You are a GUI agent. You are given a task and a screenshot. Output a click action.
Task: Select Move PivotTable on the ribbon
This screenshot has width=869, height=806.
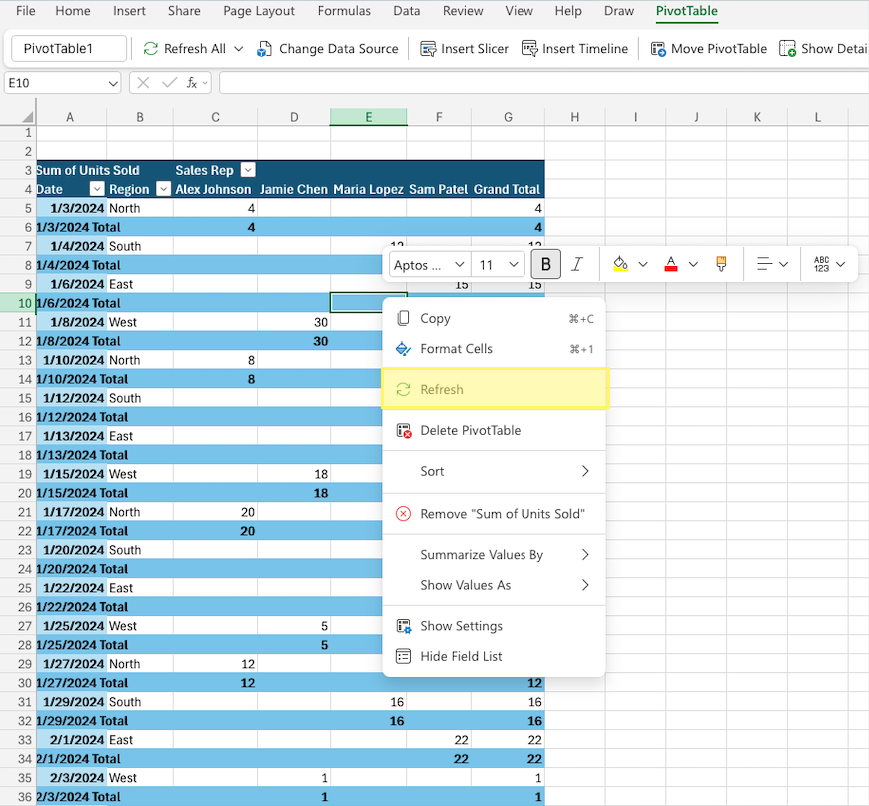click(x=708, y=48)
